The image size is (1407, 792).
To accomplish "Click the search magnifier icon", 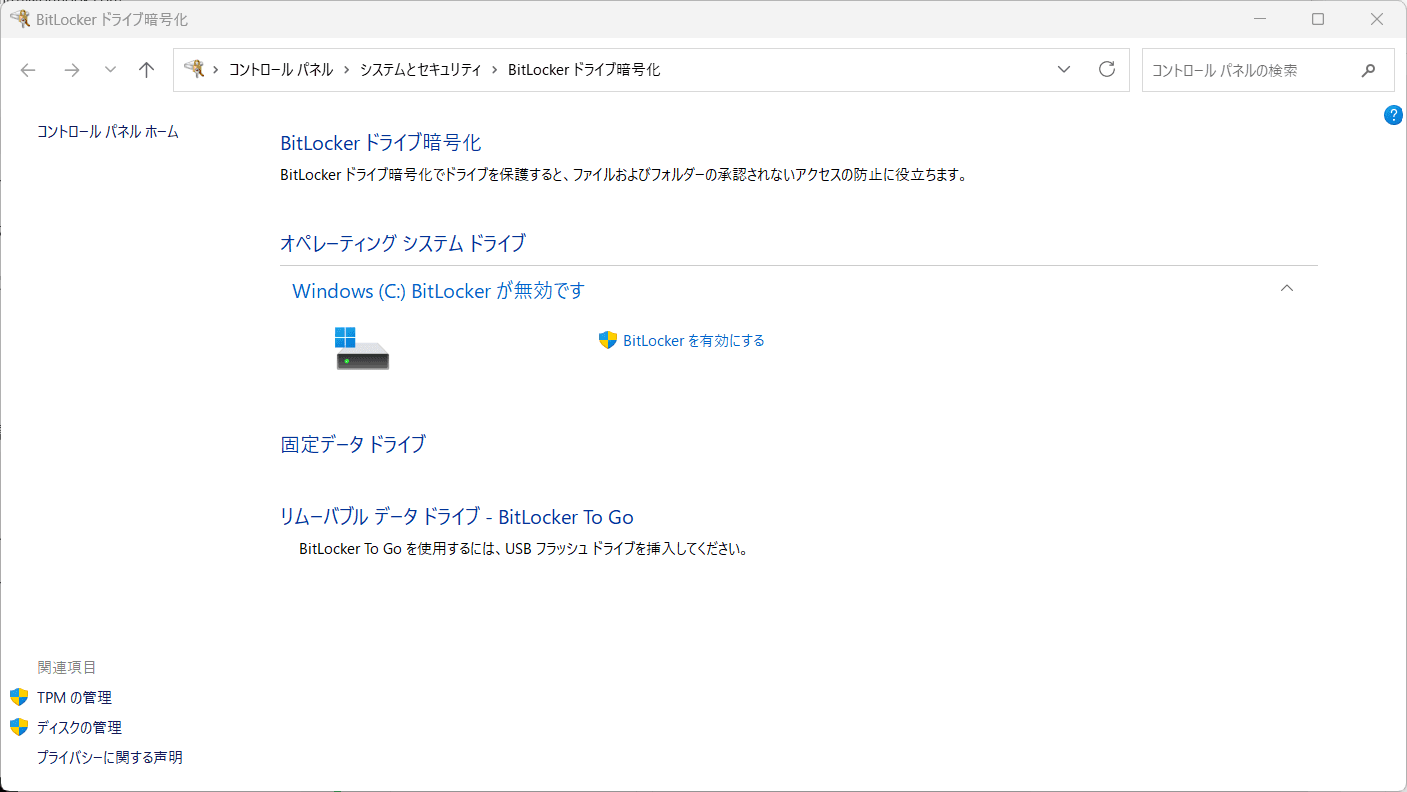I will click(x=1368, y=69).
